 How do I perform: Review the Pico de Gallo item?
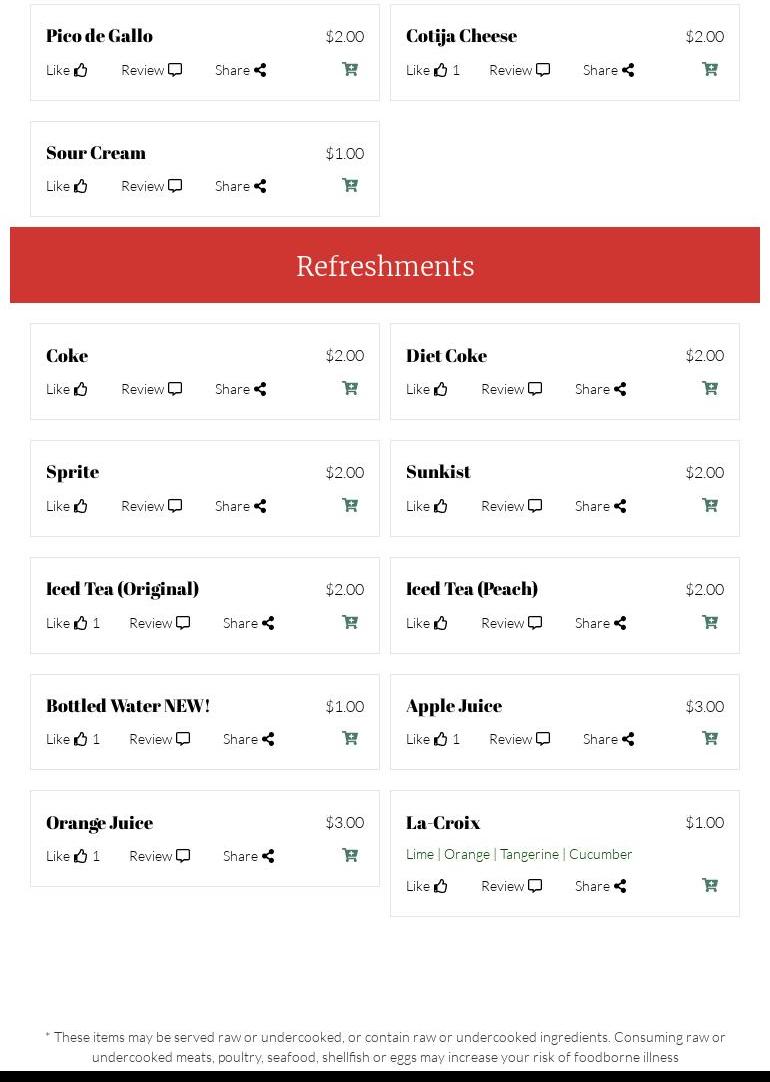(151, 70)
